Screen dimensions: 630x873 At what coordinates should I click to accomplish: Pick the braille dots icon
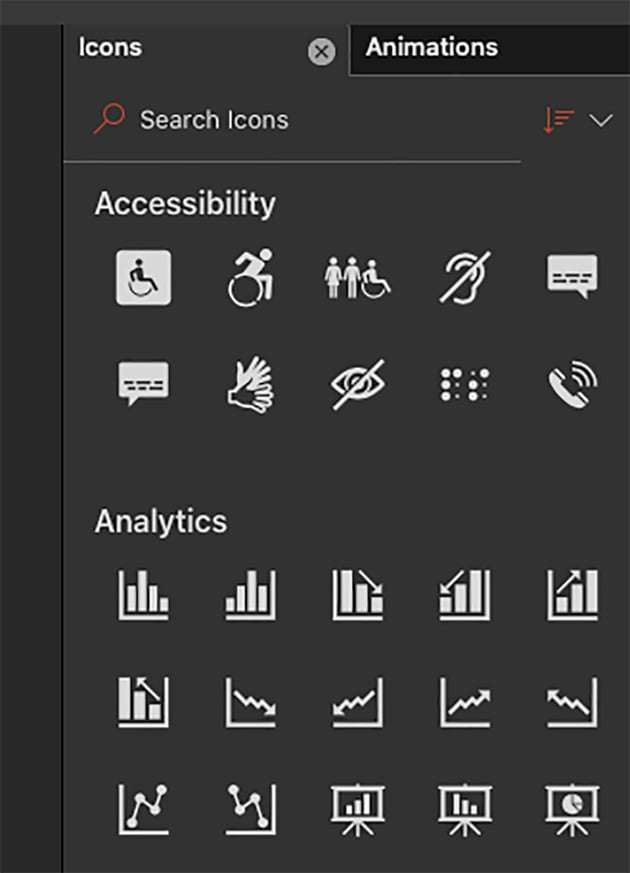pyautogui.click(x=465, y=384)
